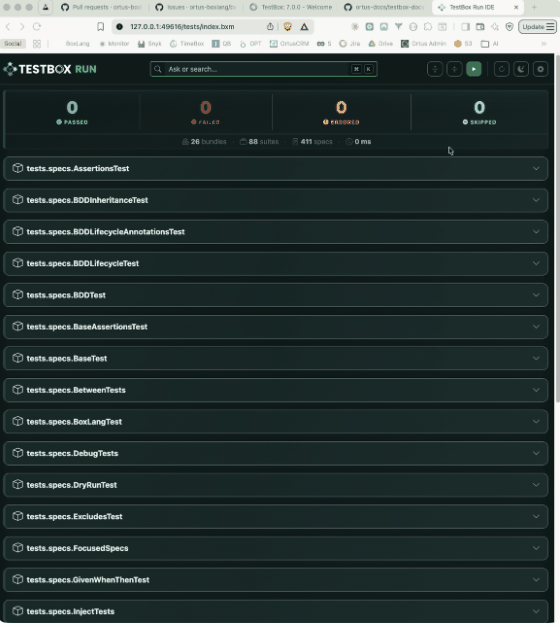Screen dimensions: 560x626
Task: Click the tests.specs.GivenWhenThenTest bundle icon
Action: [18, 579]
